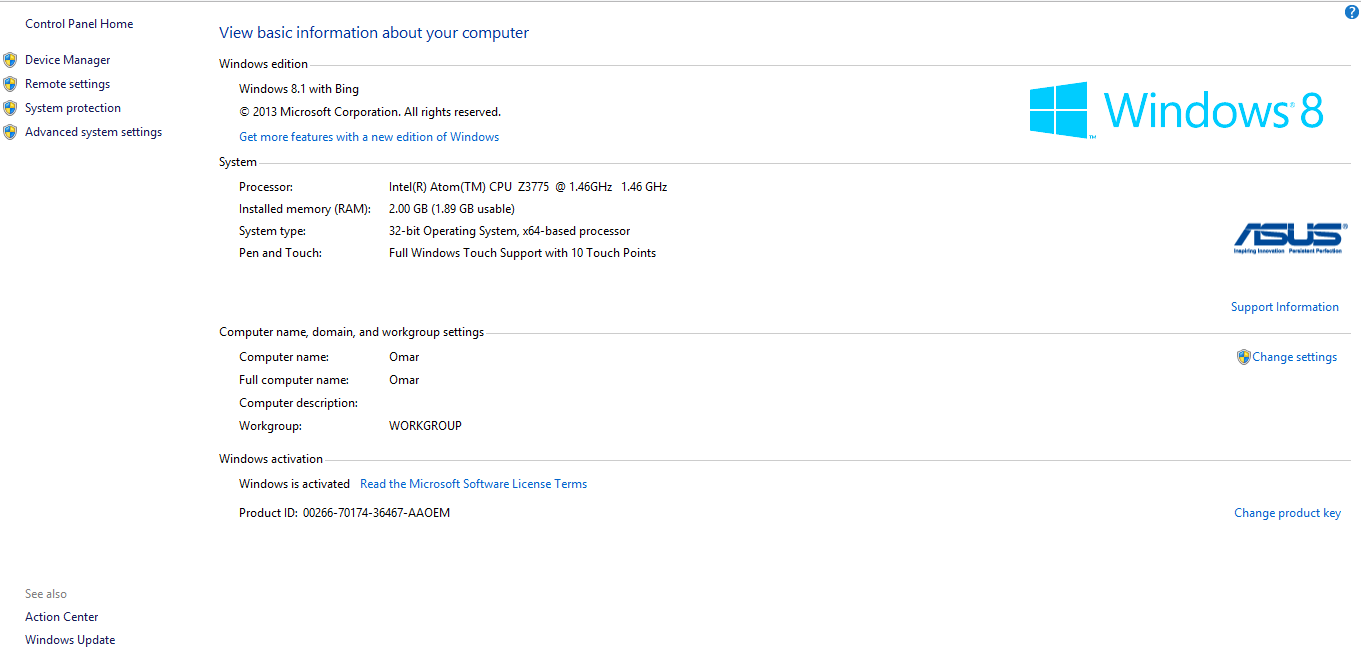Screen dimensions: 1361x660
Task: Open Action Center under See also
Action: coord(62,617)
